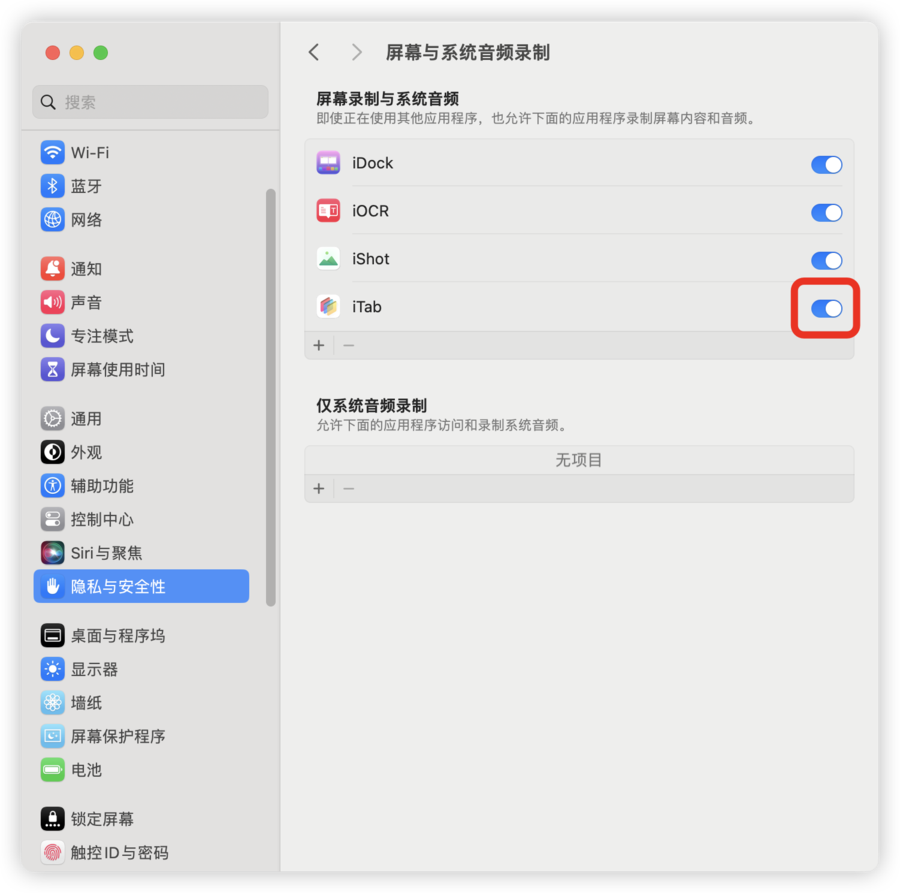Focus the 搜索 search field

point(150,102)
